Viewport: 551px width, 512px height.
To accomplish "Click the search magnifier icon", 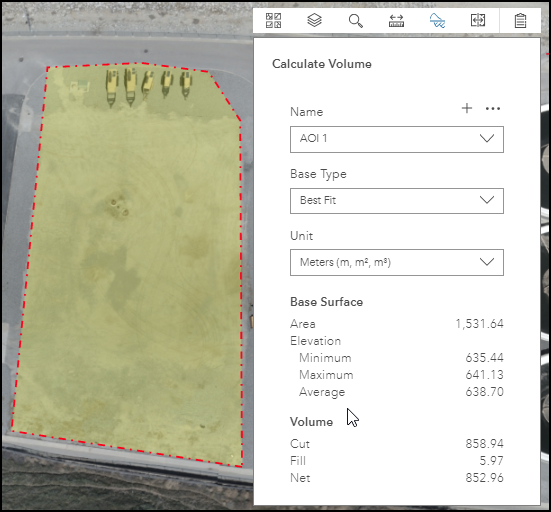I will [355, 21].
